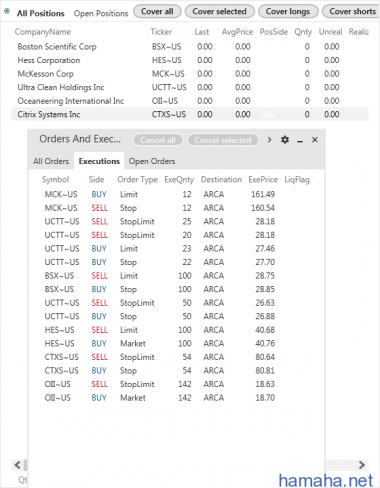Select the Hess Corporation position row

click(190, 60)
